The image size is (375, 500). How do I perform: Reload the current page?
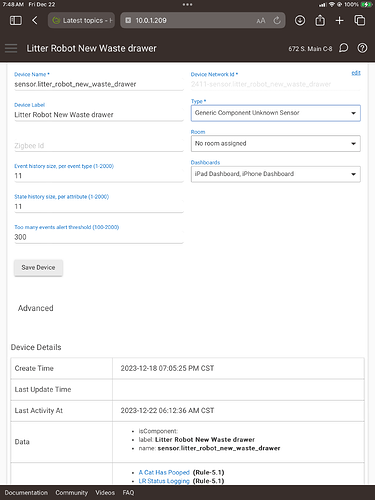(277, 21)
